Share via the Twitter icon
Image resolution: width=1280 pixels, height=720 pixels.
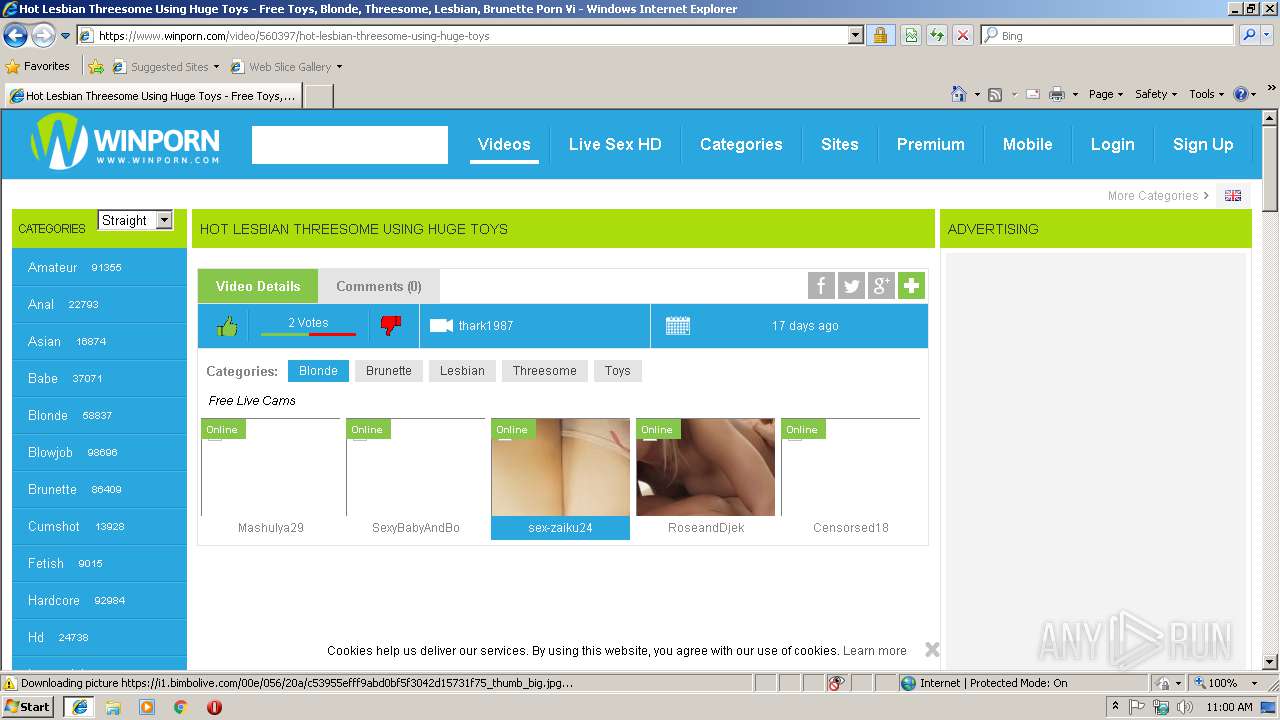click(x=851, y=286)
